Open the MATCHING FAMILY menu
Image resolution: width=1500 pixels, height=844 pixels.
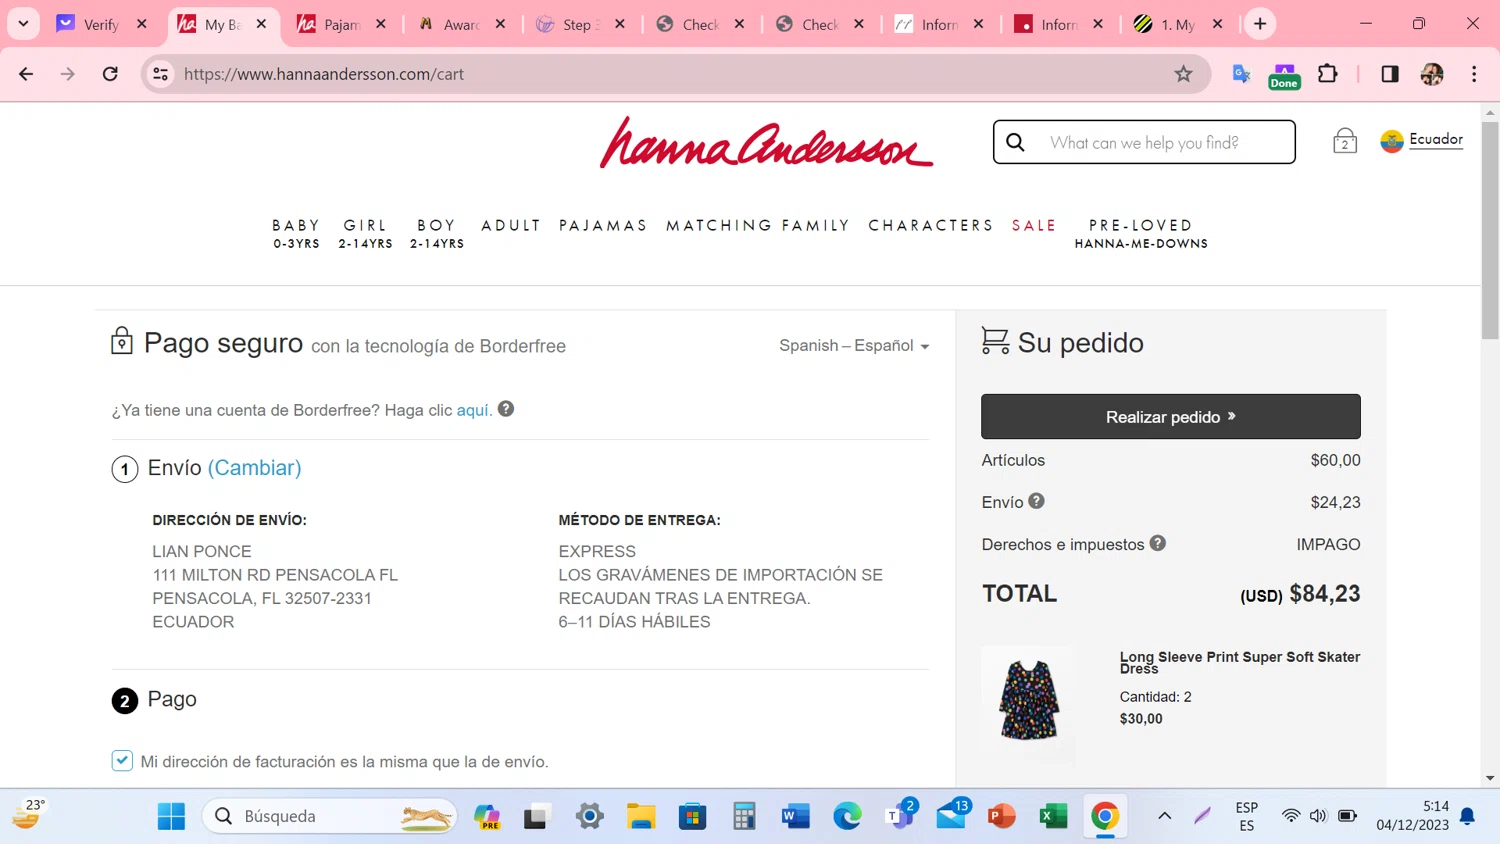758,226
